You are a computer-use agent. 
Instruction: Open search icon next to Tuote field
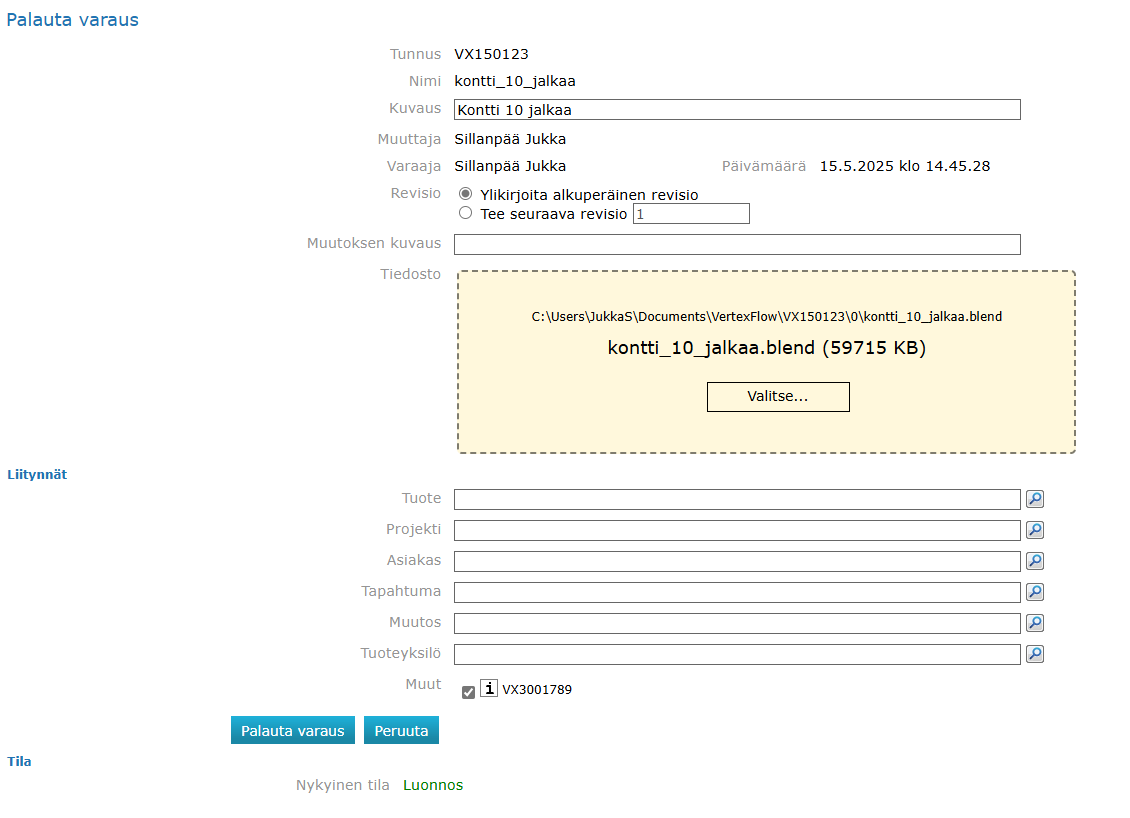click(x=1035, y=499)
